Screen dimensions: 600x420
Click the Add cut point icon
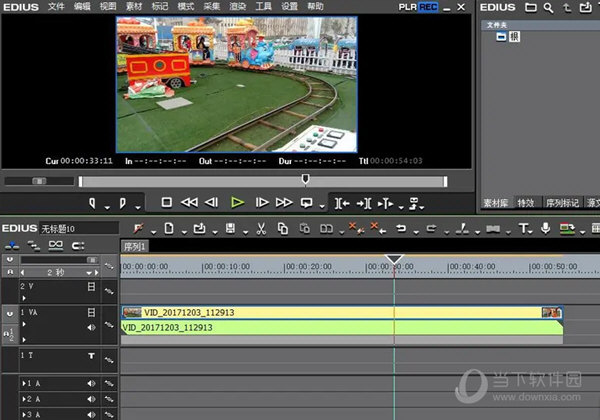tap(462, 228)
